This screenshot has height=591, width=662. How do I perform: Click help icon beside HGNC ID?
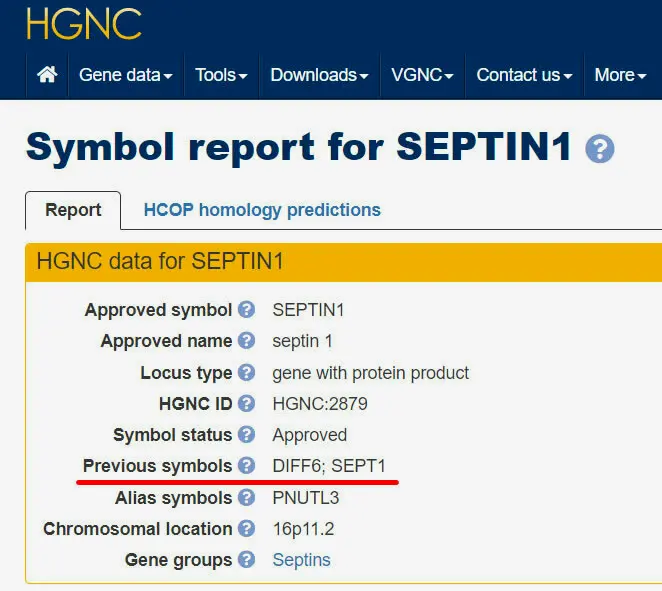click(x=246, y=403)
